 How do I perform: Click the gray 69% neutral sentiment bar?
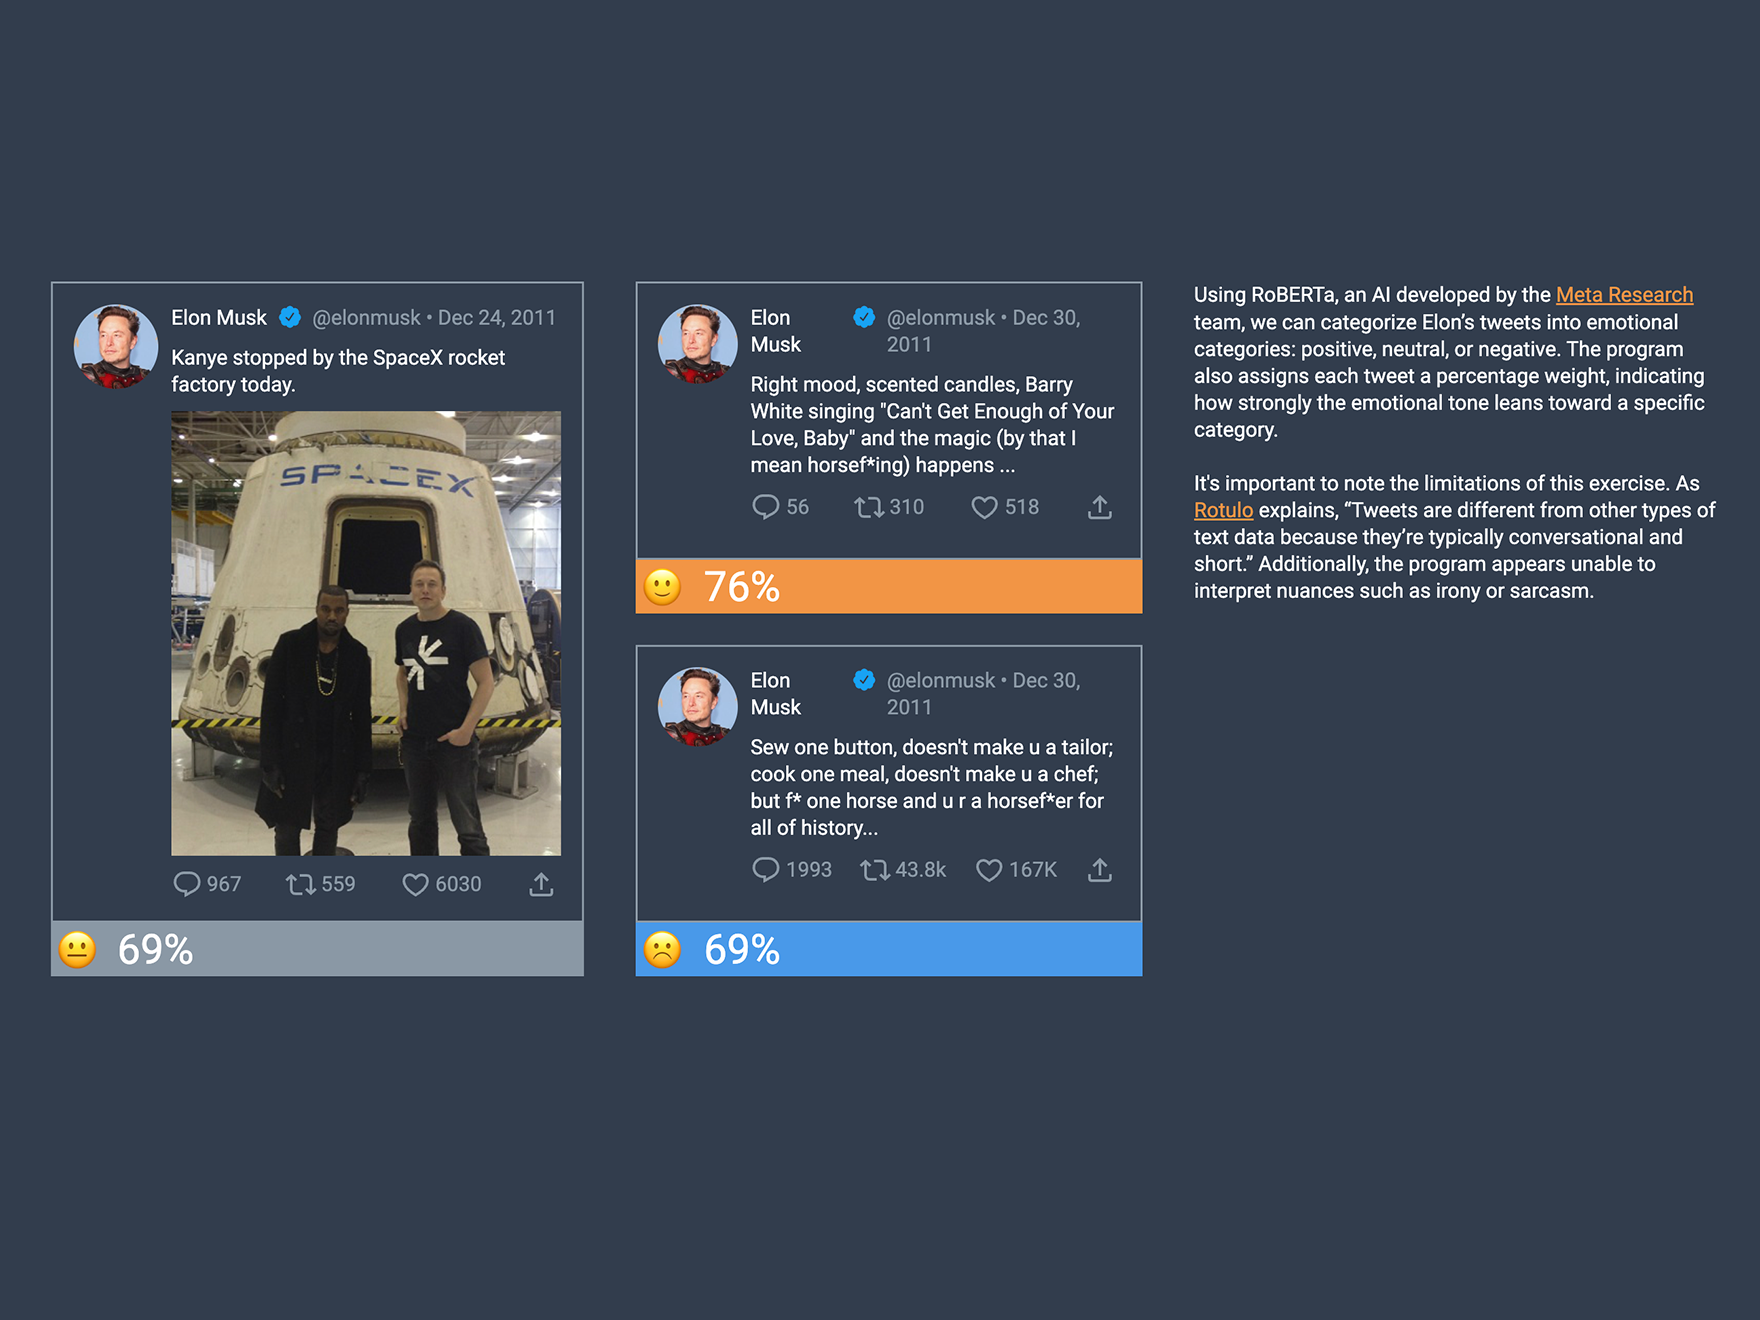[317, 949]
